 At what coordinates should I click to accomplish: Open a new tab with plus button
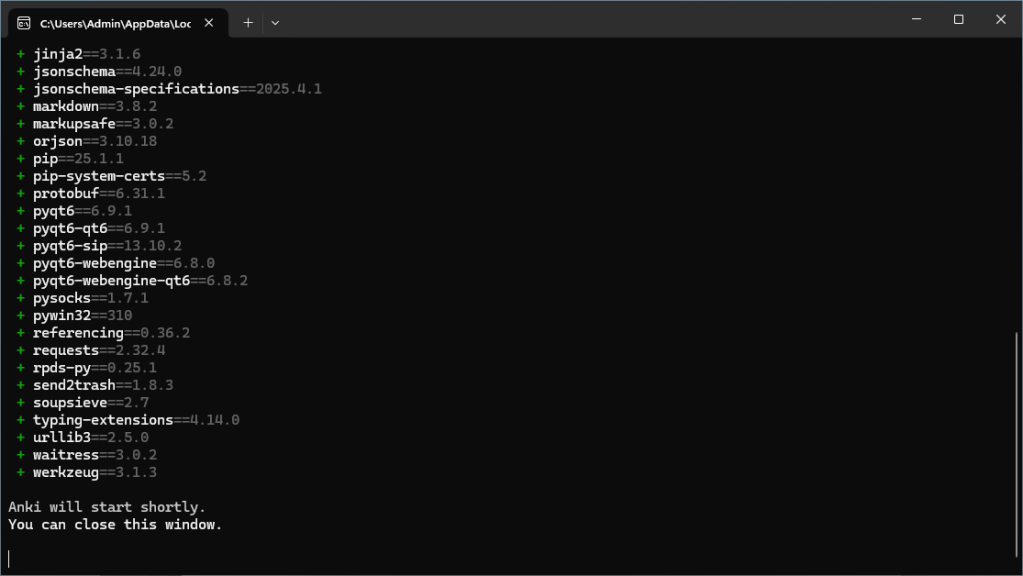(x=248, y=22)
